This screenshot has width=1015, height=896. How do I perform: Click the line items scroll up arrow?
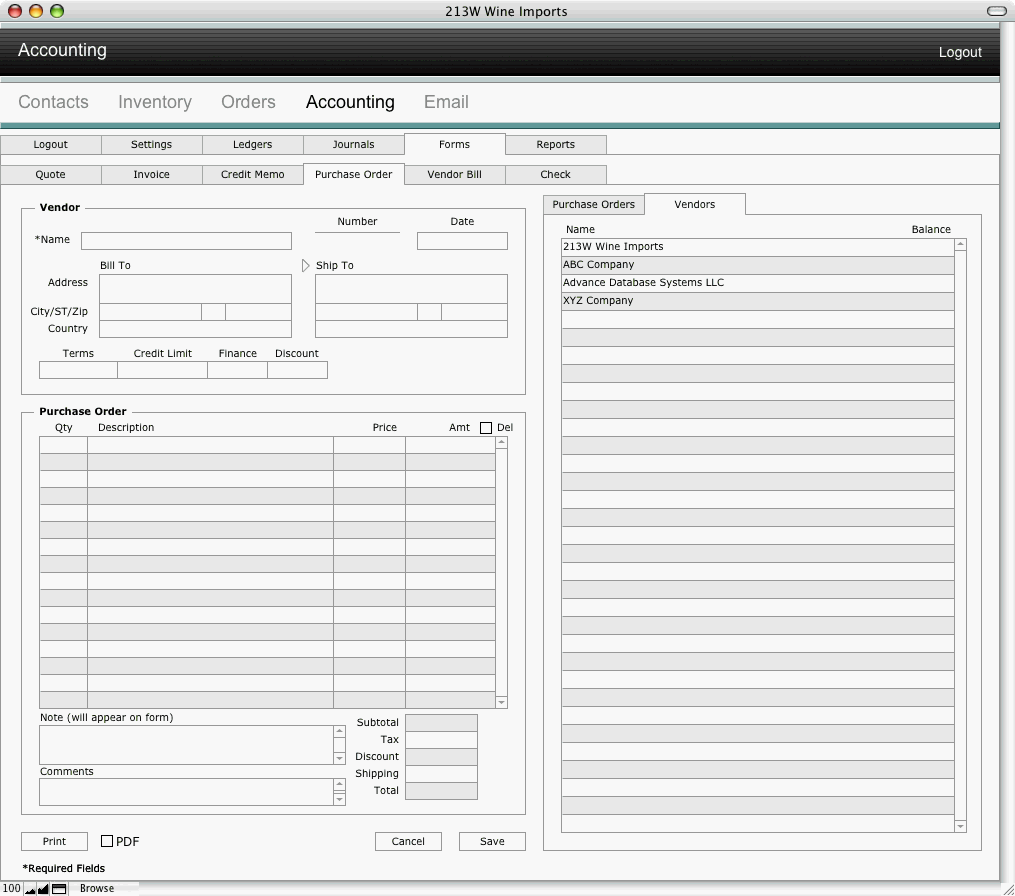click(501, 442)
